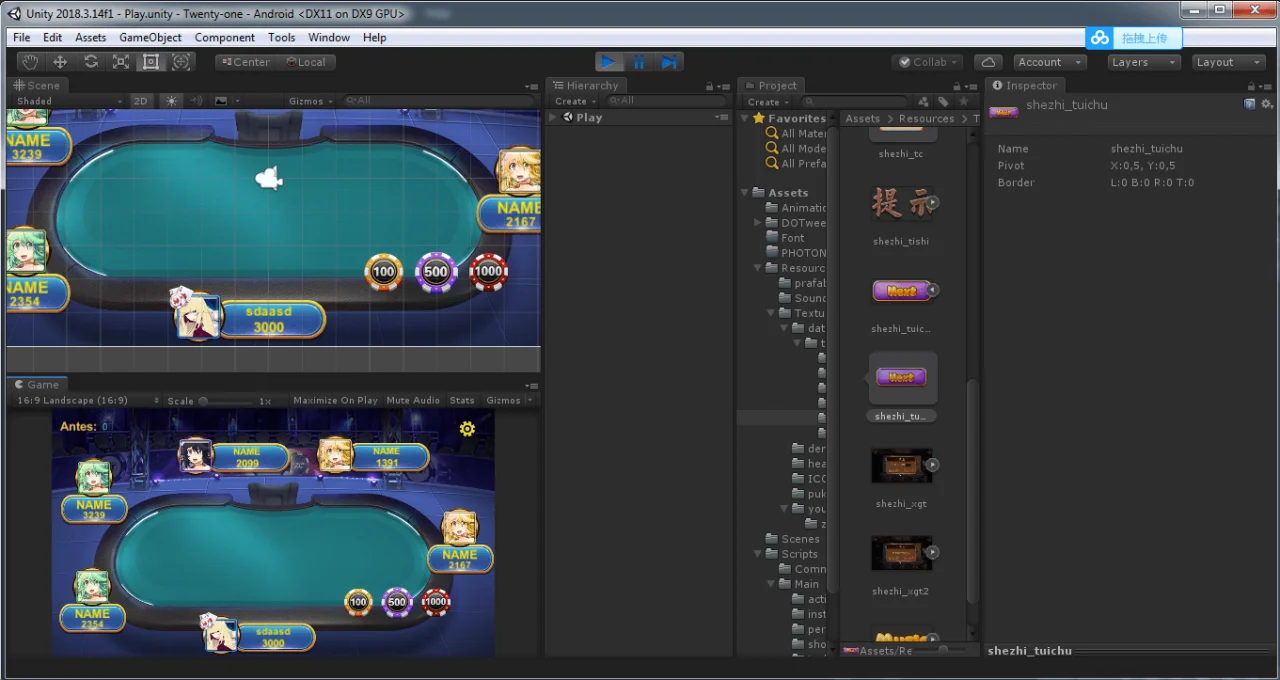This screenshot has width=1280, height=680.
Task: Toggle Local handle rotation button
Action: tap(305, 62)
